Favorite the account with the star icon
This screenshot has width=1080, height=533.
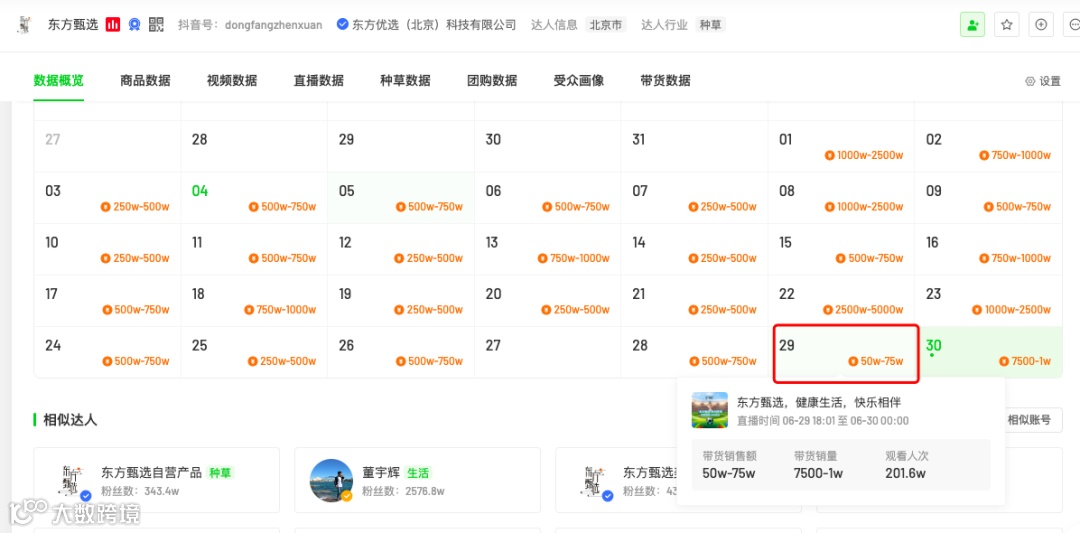[1007, 25]
